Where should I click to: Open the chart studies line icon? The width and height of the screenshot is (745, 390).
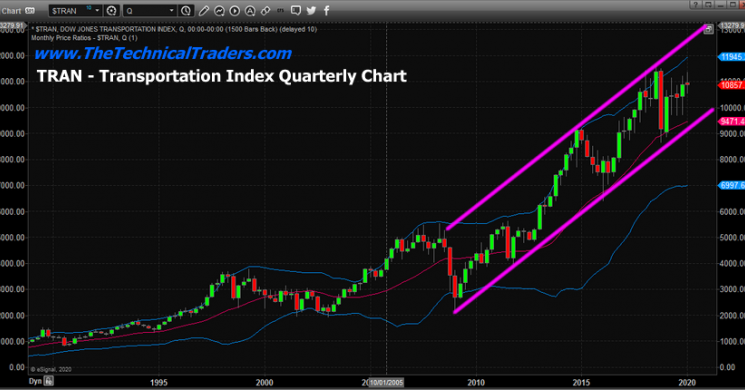219,10
